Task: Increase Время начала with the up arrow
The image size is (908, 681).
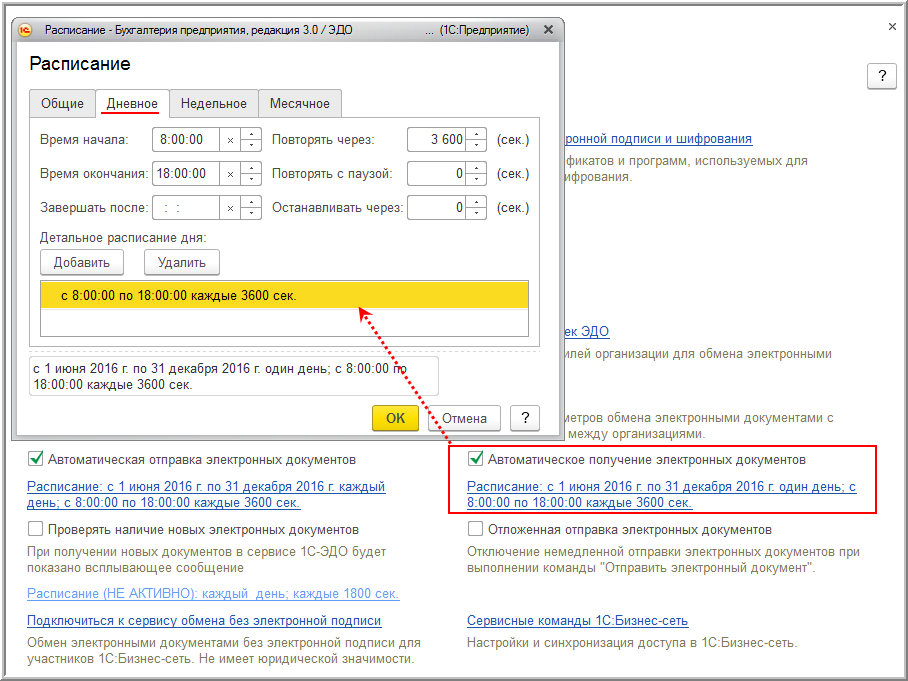Action: tap(251, 134)
